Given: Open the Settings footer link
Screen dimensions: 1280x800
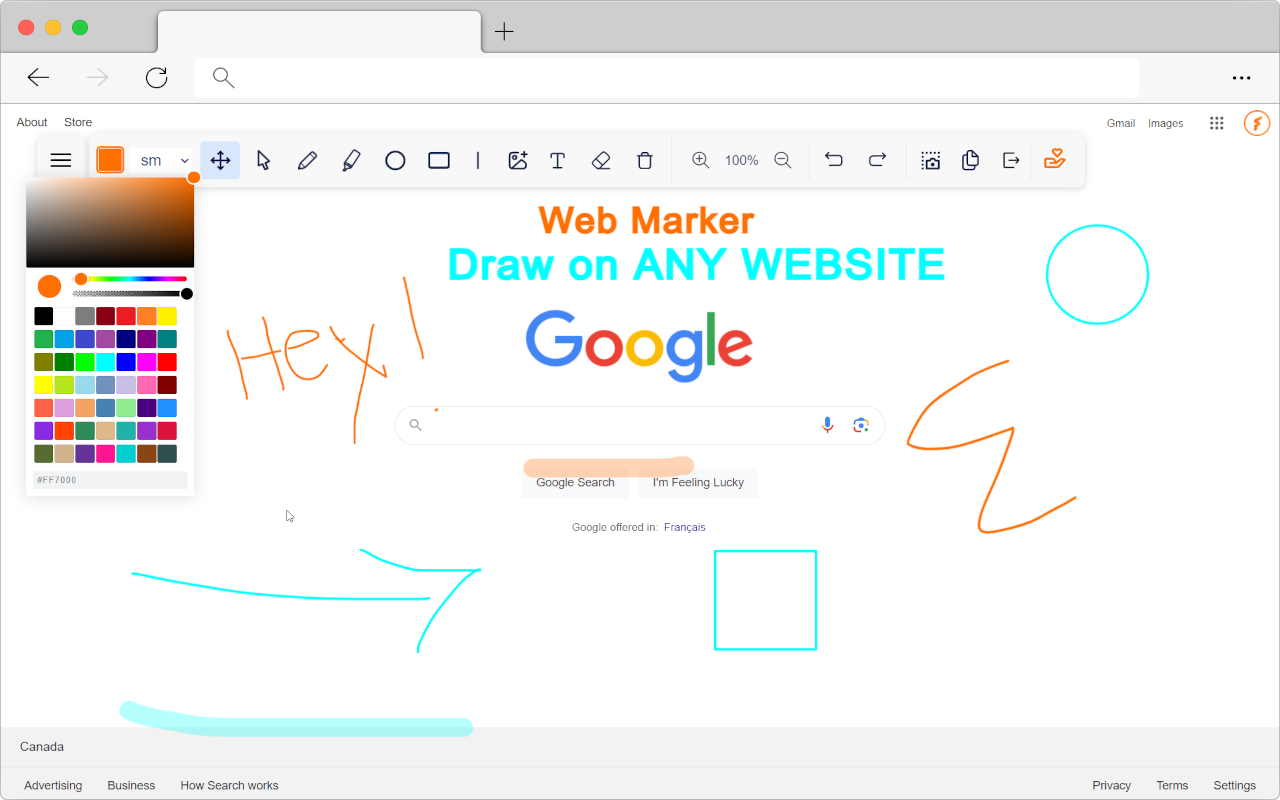Looking at the screenshot, I should click(x=1234, y=785).
